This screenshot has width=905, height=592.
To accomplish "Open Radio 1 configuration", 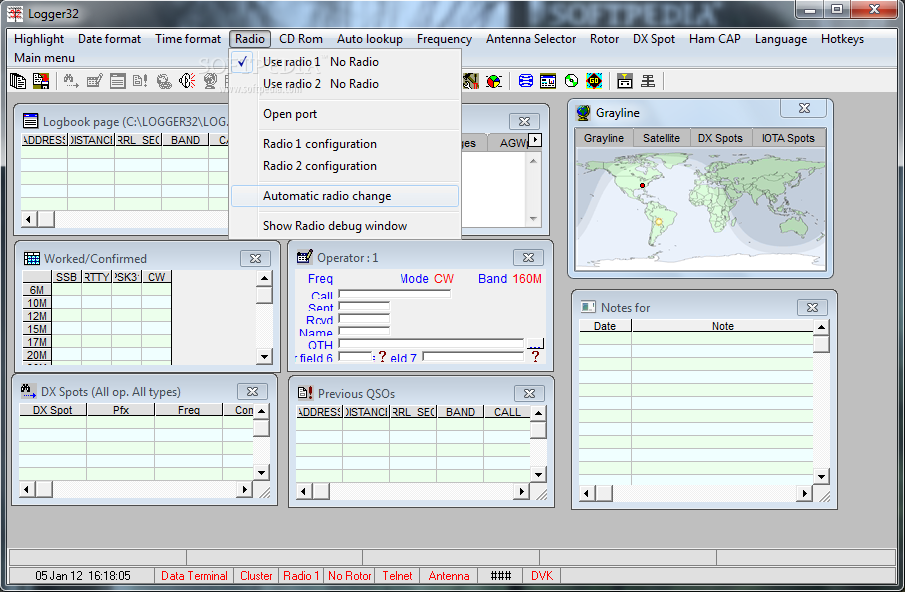I will tap(345, 144).
